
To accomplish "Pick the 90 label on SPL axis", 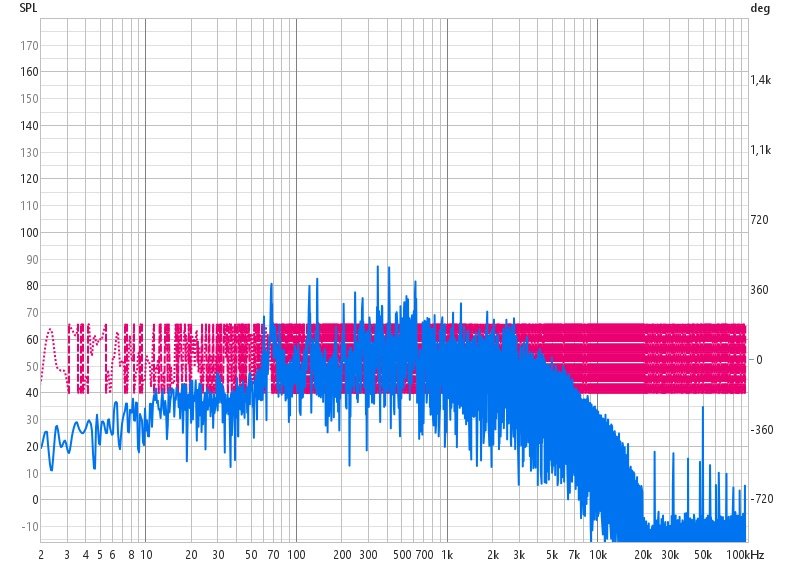I will [32, 259].
